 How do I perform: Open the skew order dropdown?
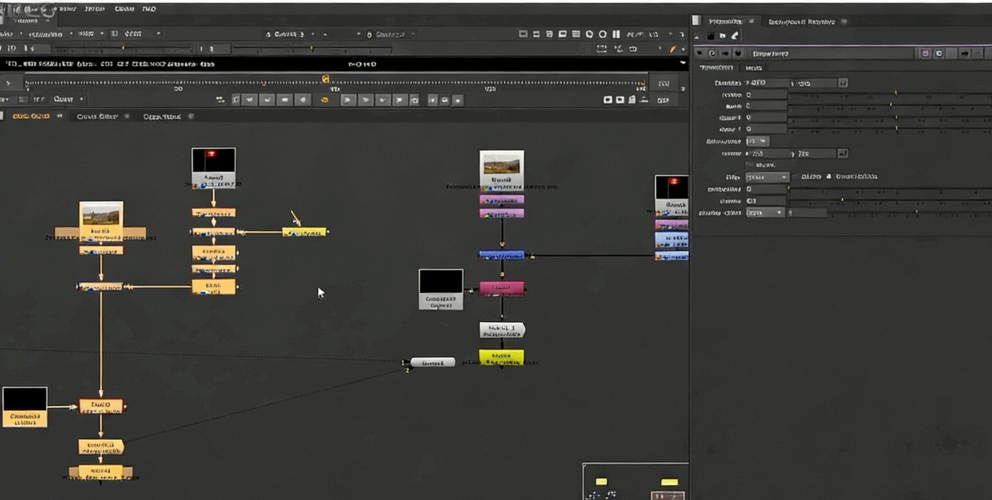(756, 142)
